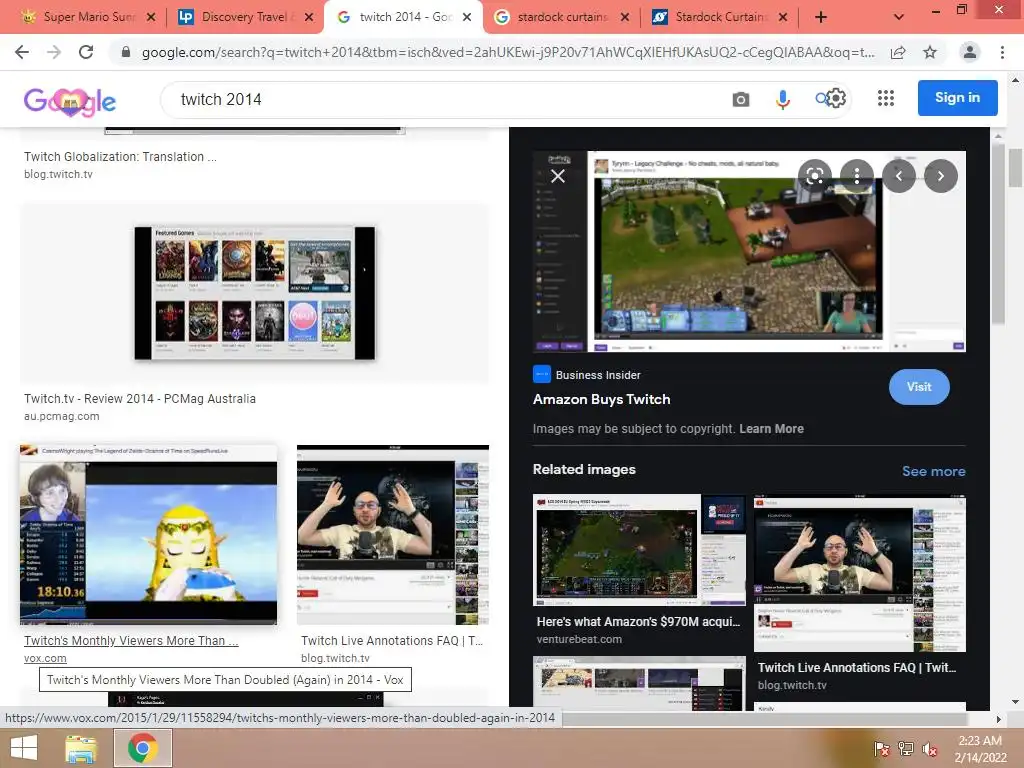The image size is (1024, 768).
Task: Bookmark this page with the star icon
Action: pyautogui.click(x=930, y=52)
